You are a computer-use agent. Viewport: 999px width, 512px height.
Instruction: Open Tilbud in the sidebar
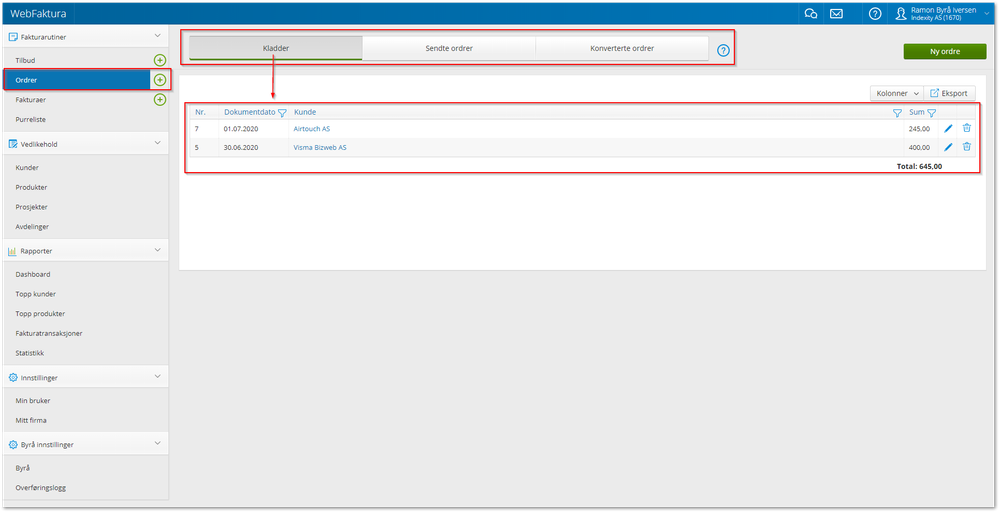coord(25,60)
